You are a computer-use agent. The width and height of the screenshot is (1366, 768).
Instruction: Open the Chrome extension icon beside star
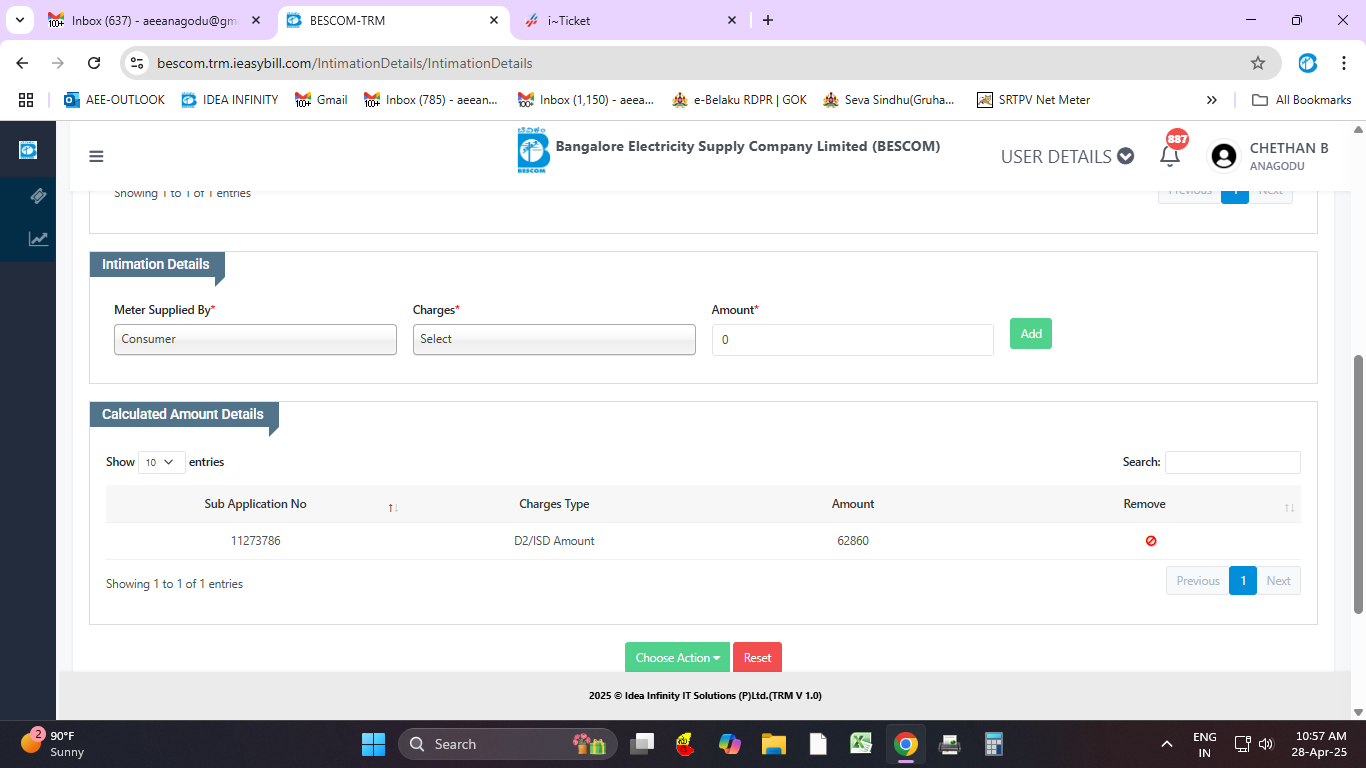pyautogui.click(x=1308, y=63)
